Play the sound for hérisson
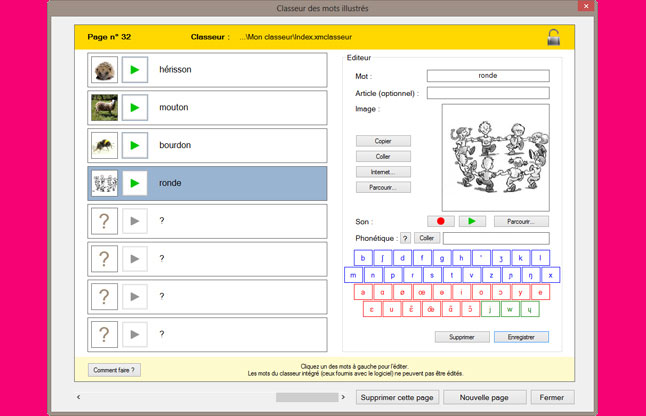 click(135, 70)
